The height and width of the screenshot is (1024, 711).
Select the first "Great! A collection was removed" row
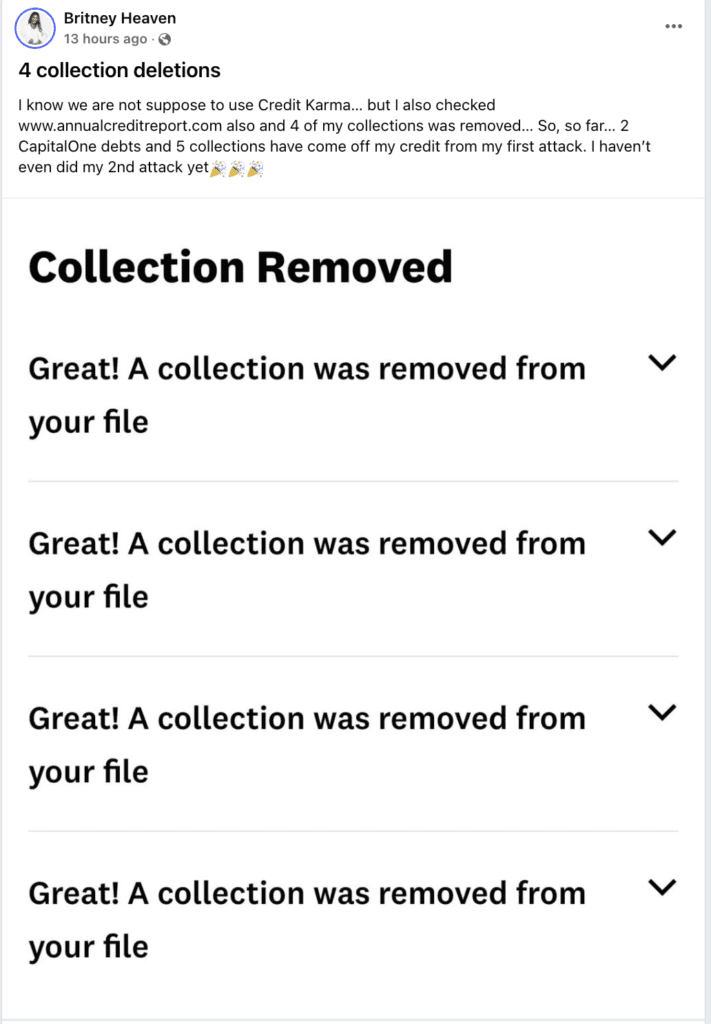[x=307, y=395]
